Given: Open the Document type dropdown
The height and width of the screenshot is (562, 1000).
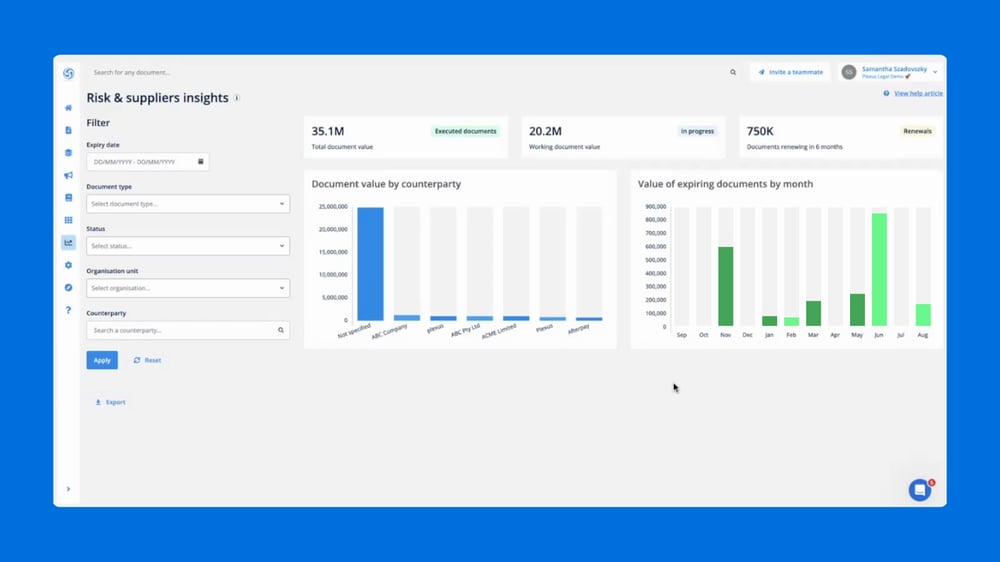Looking at the screenshot, I should (188, 204).
